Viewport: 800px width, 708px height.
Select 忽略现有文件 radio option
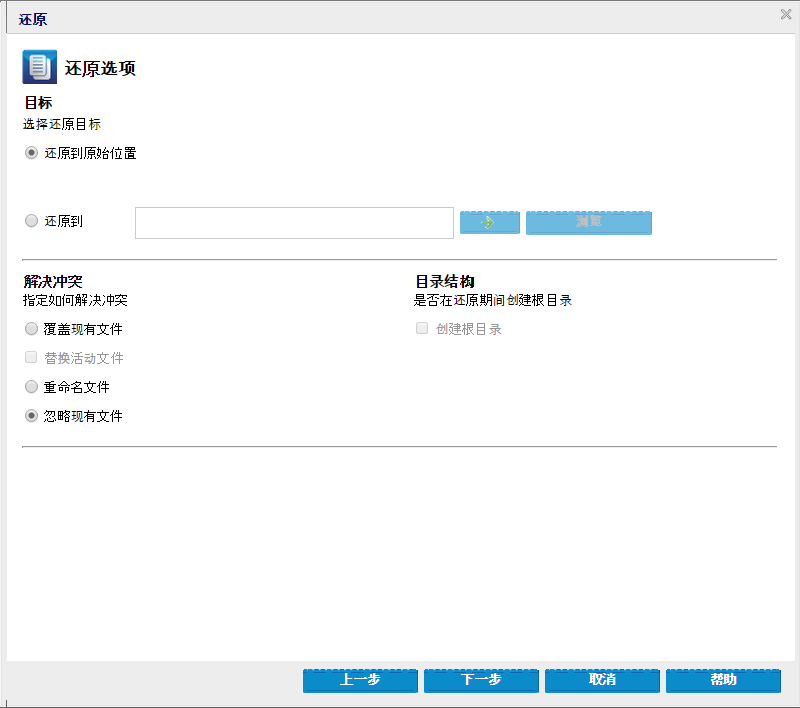(31, 416)
